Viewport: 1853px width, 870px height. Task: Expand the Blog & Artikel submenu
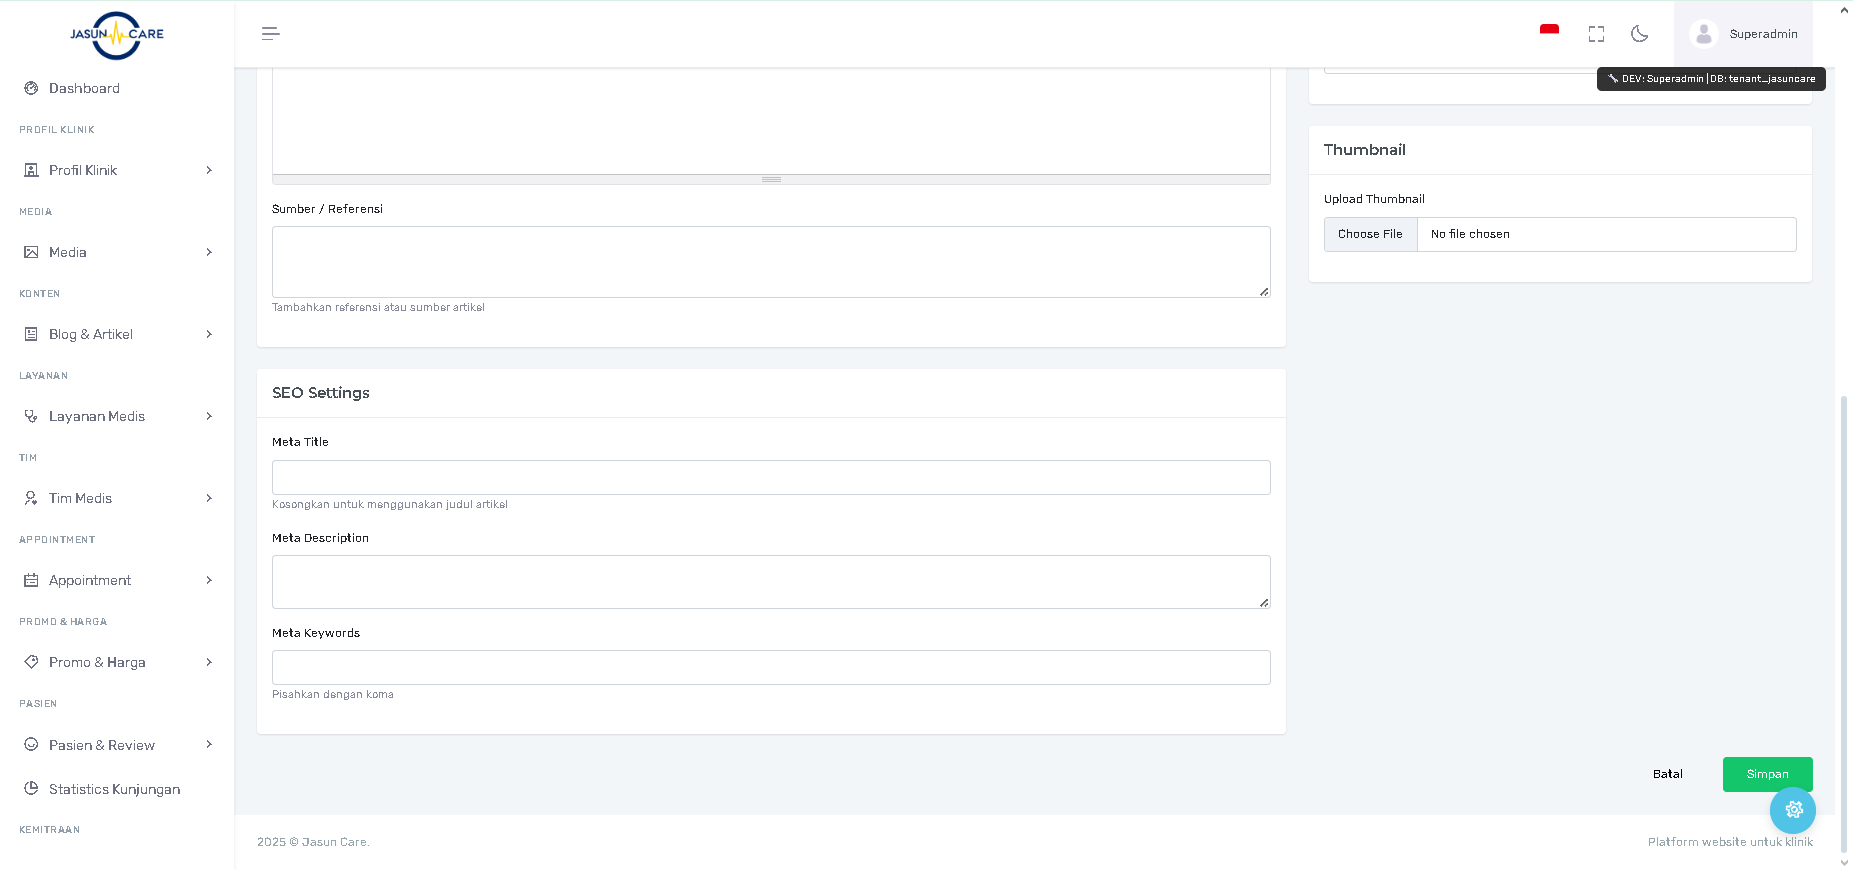209,334
